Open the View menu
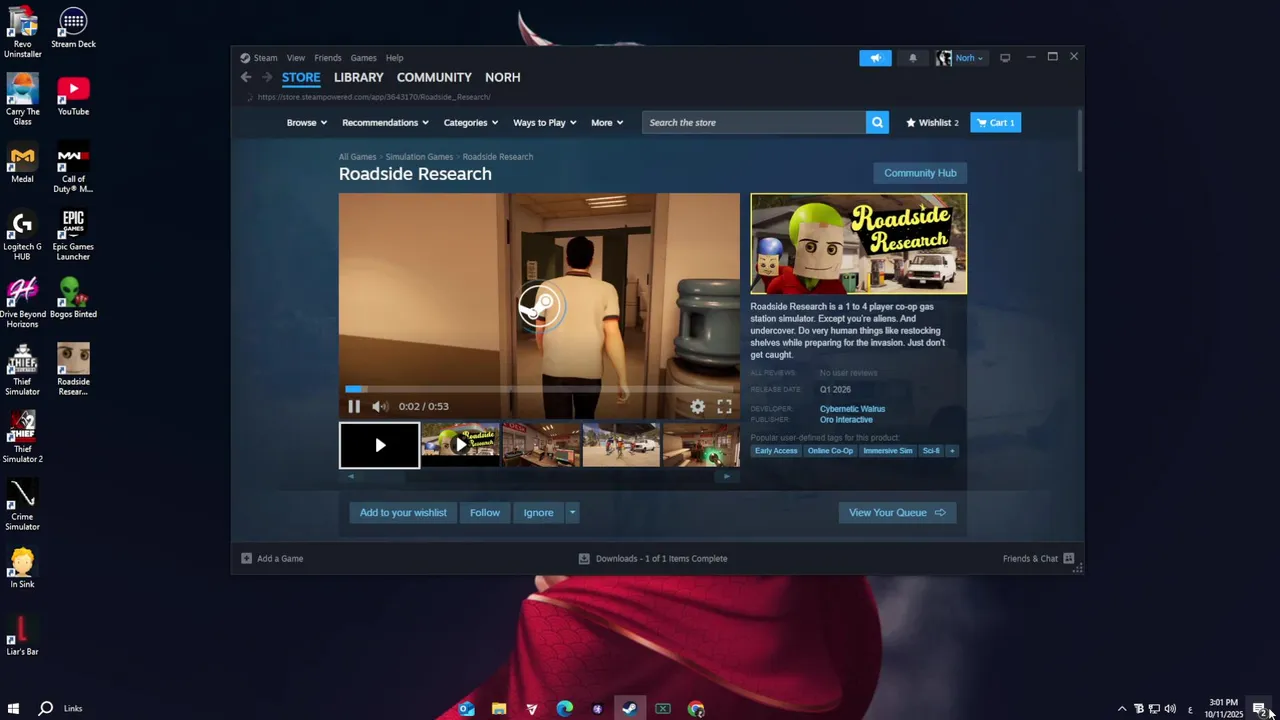This screenshot has height=720, width=1280. click(296, 58)
